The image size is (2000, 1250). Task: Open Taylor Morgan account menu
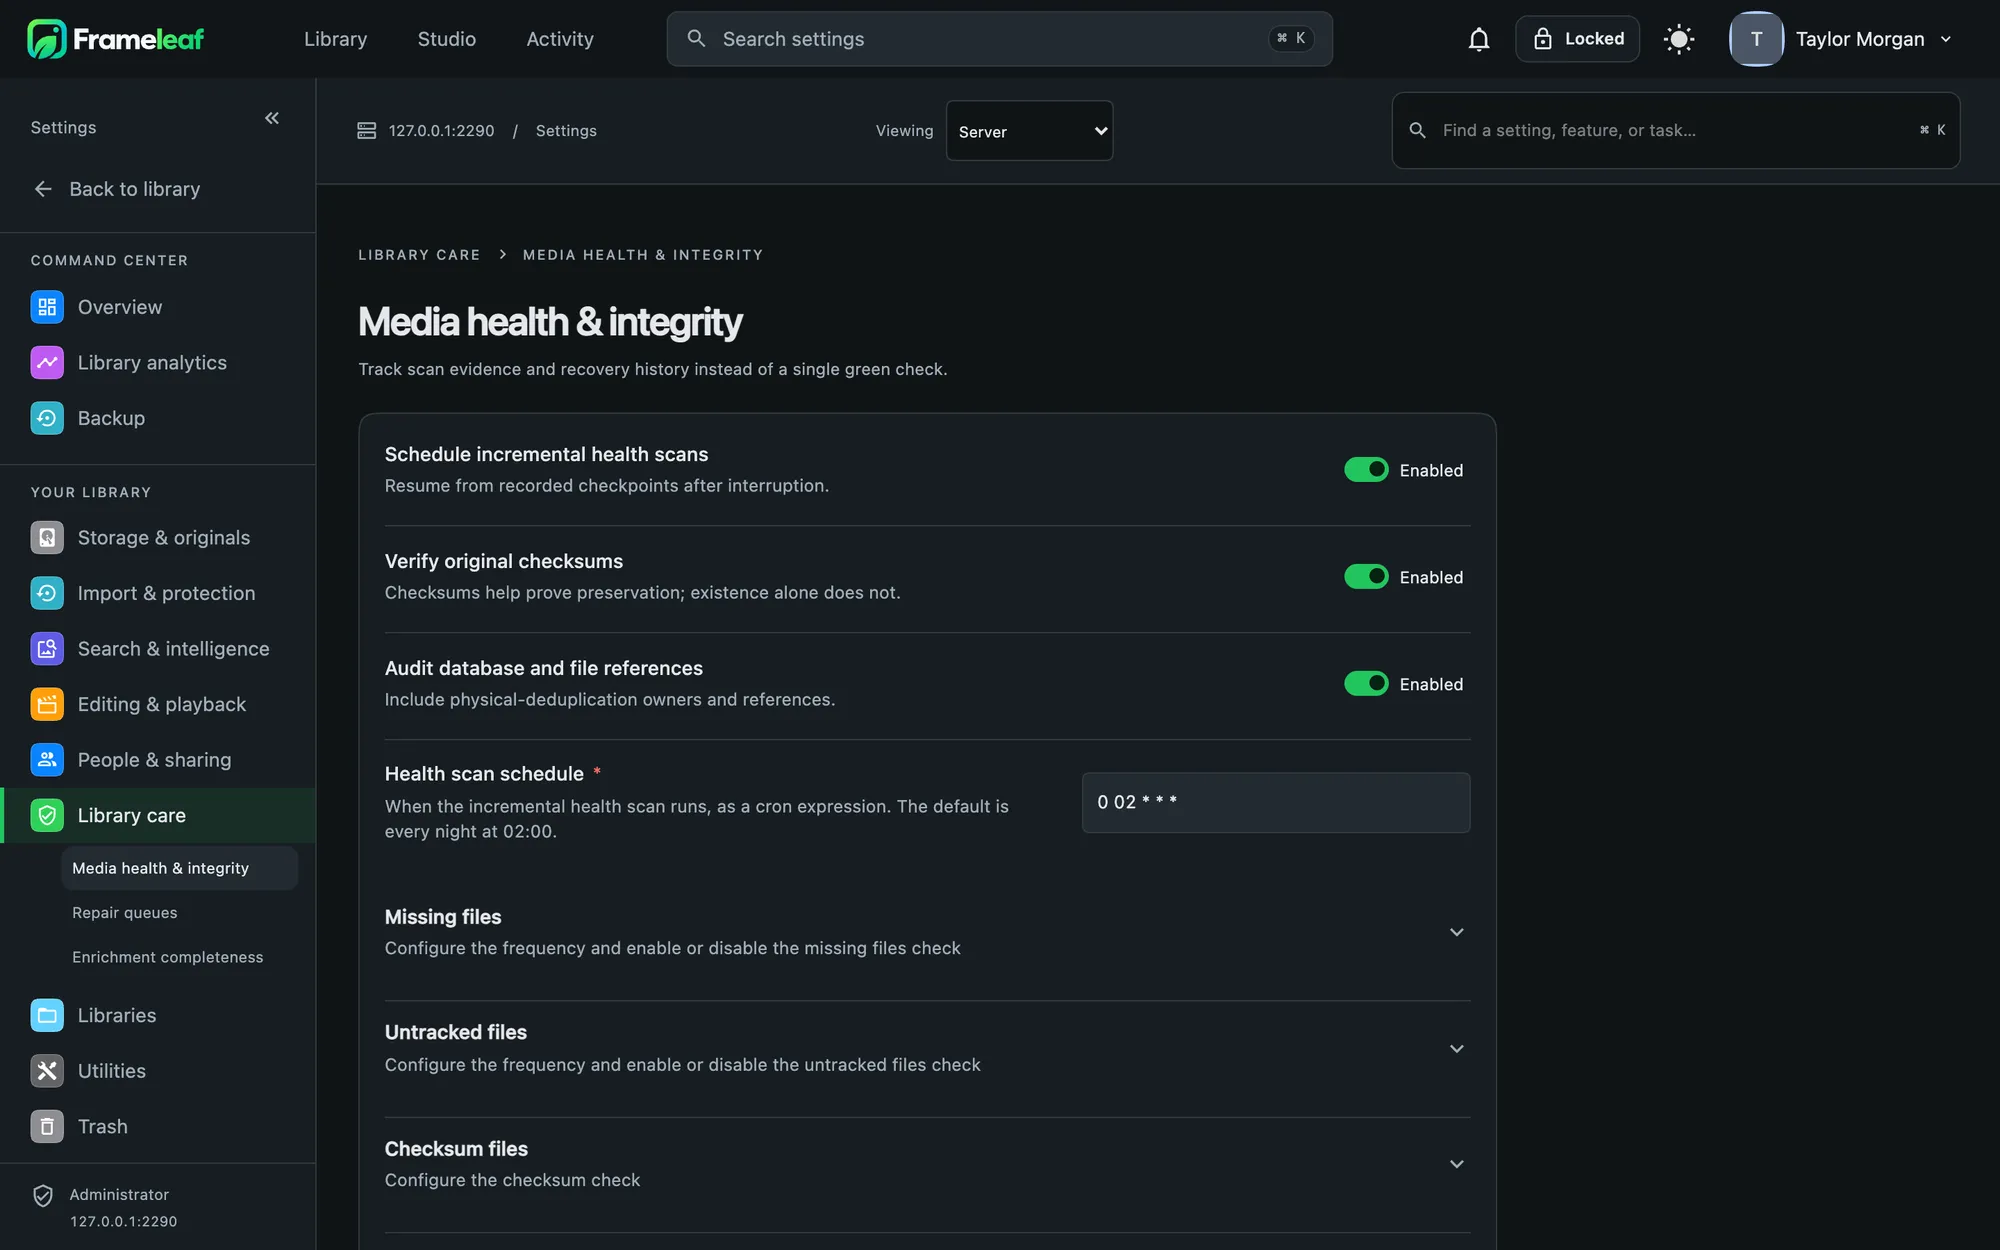click(x=1842, y=39)
